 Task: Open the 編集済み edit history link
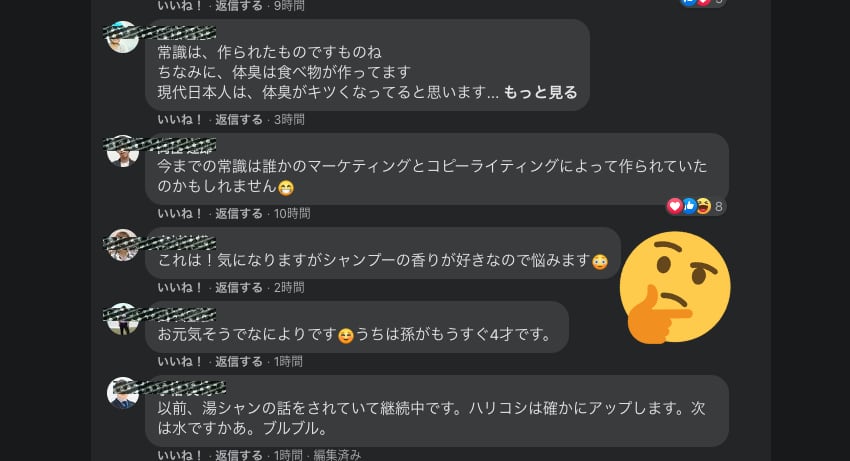click(x=337, y=454)
